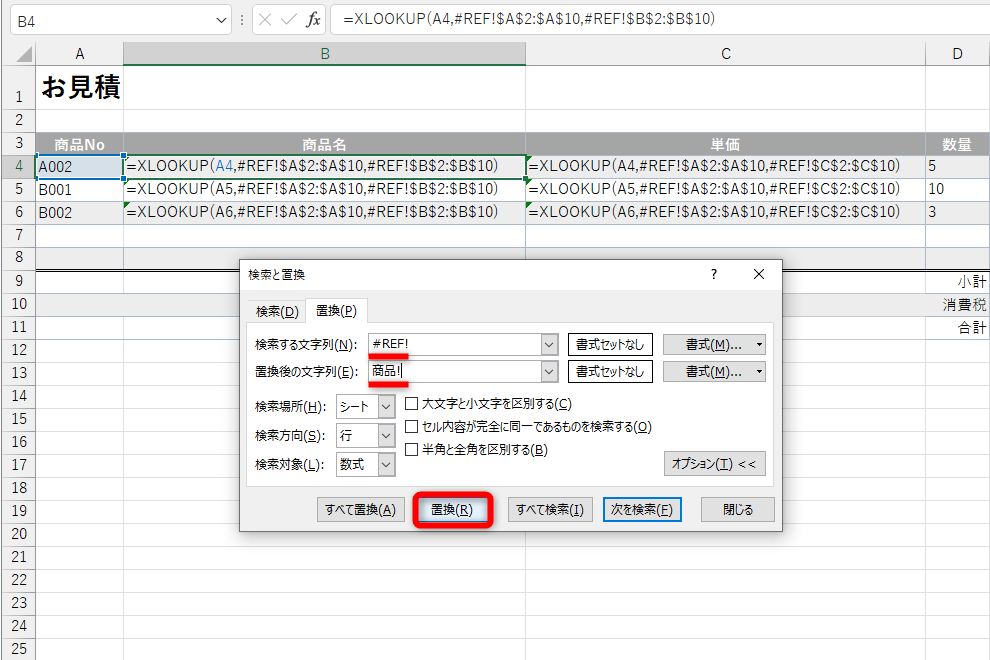Click the highlighted 置換(R) button
The width and height of the screenshot is (990, 660).
452,509
